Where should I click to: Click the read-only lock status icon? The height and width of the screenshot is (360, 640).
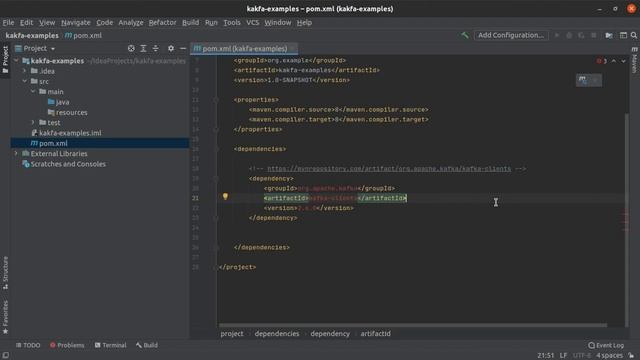pos(631,356)
